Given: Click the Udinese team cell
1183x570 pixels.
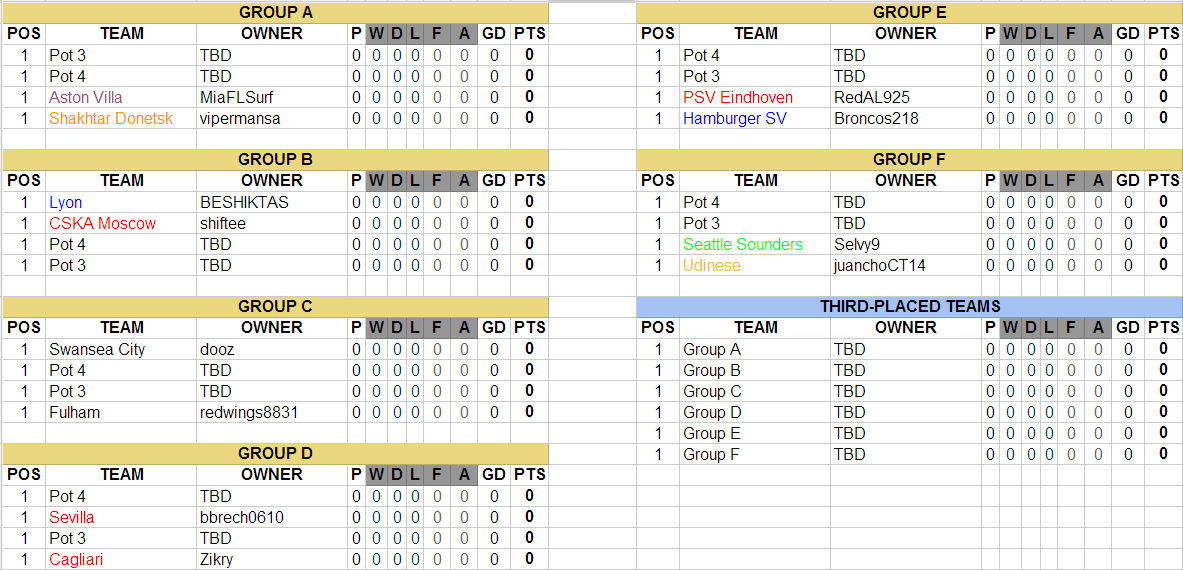Looking at the screenshot, I should [x=712, y=265].
